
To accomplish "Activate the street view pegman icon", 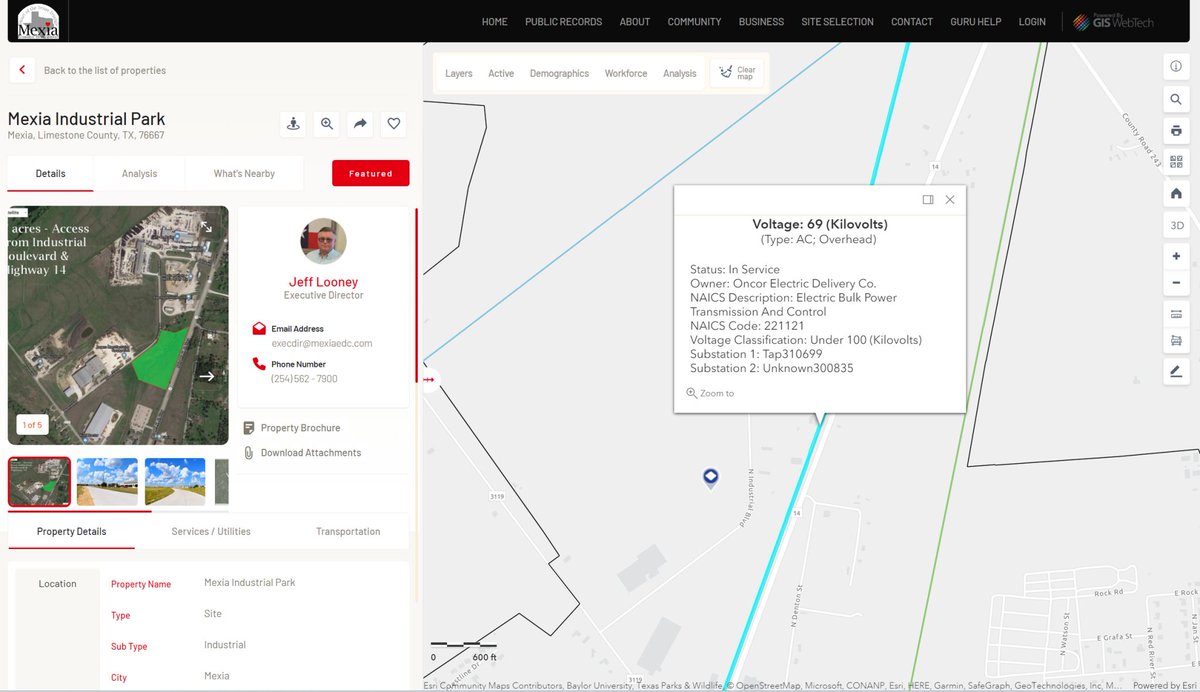I will pos(293,123).
